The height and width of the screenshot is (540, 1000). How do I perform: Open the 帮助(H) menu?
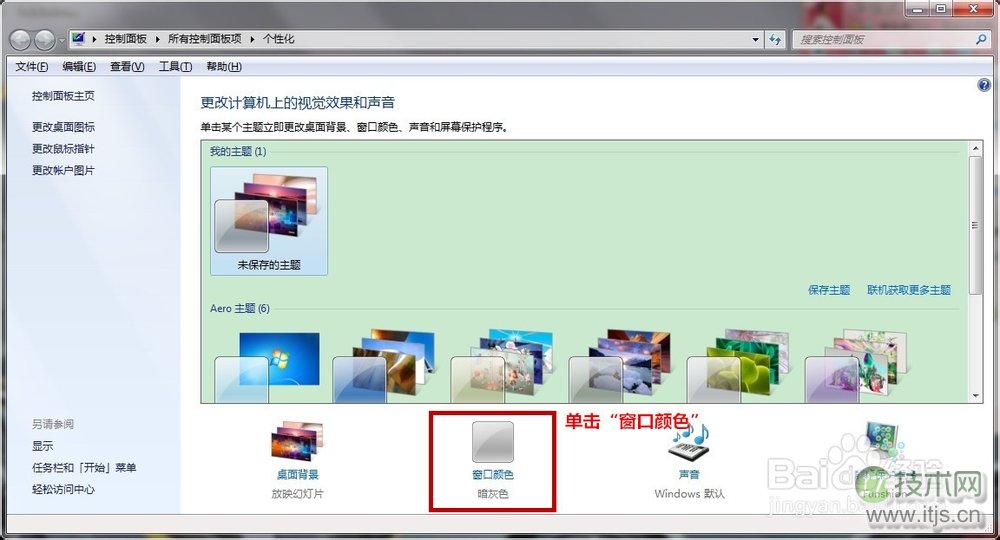click(x=224, y=66)
